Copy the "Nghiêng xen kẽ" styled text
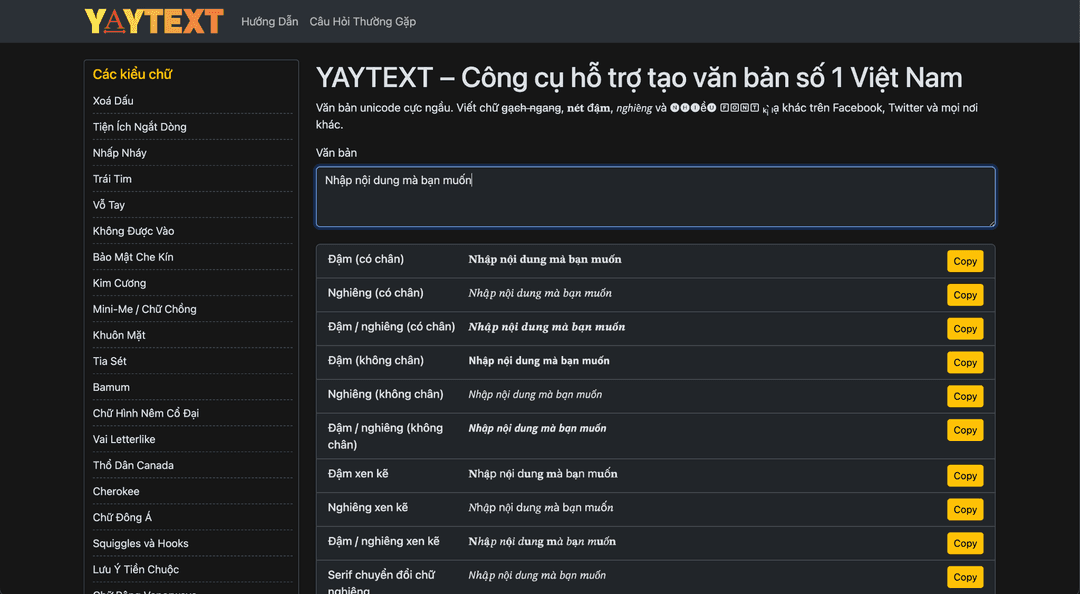 tap(964, 509)
